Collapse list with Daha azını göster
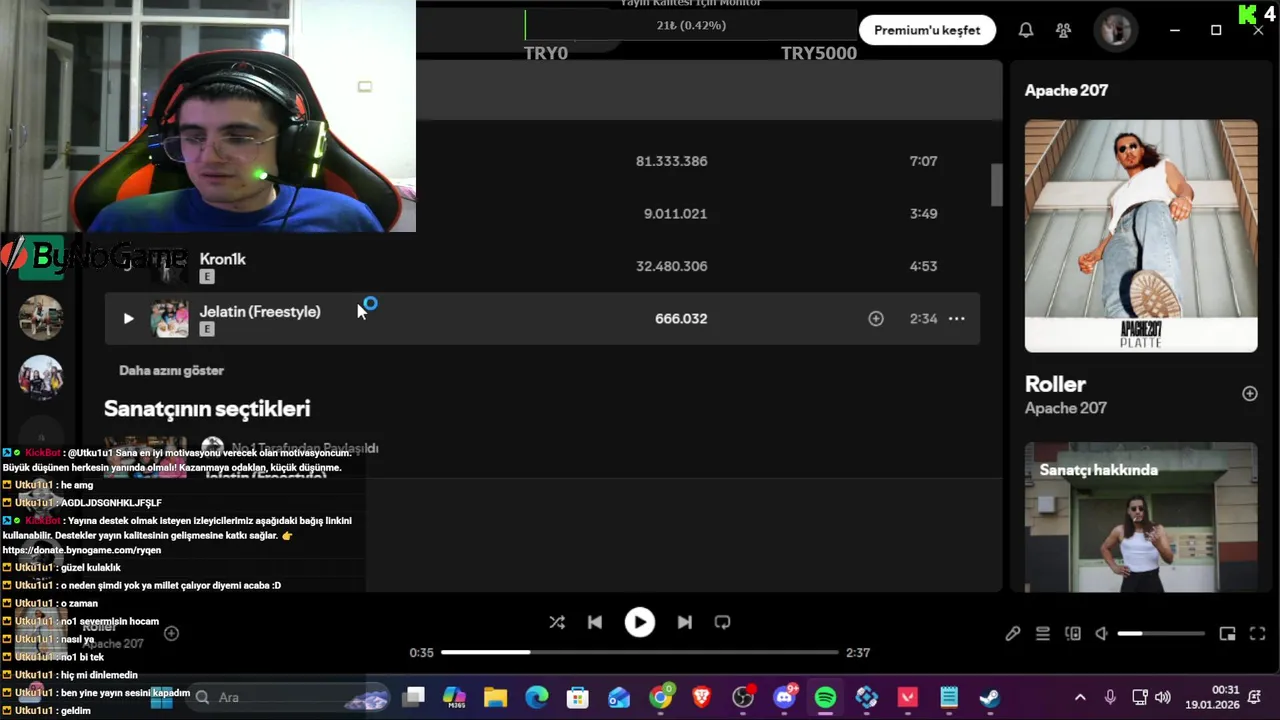Image resolution: width=1280 pixels, height=720 pixels. click(171, 370)
